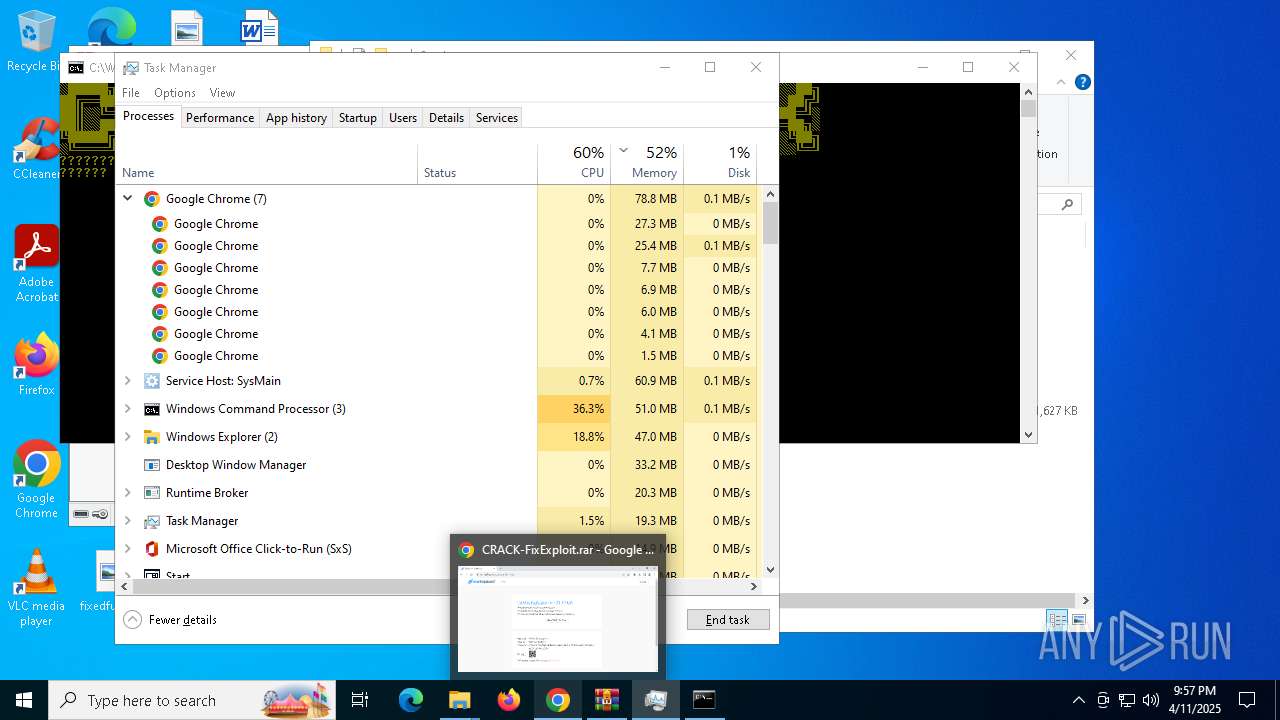Switch to the Details tab
The image size is (1280, 720).
[446, 118]
